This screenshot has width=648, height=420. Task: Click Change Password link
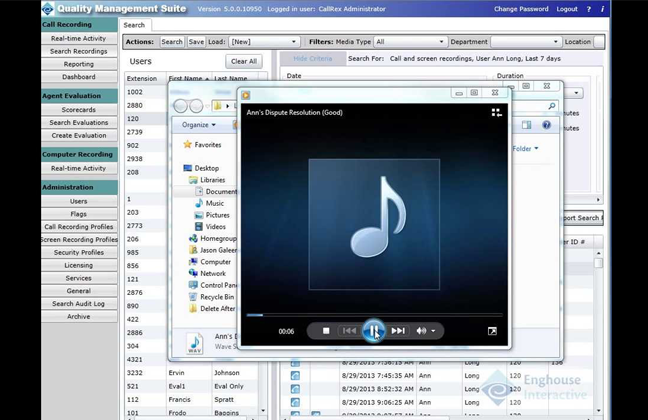521,9
